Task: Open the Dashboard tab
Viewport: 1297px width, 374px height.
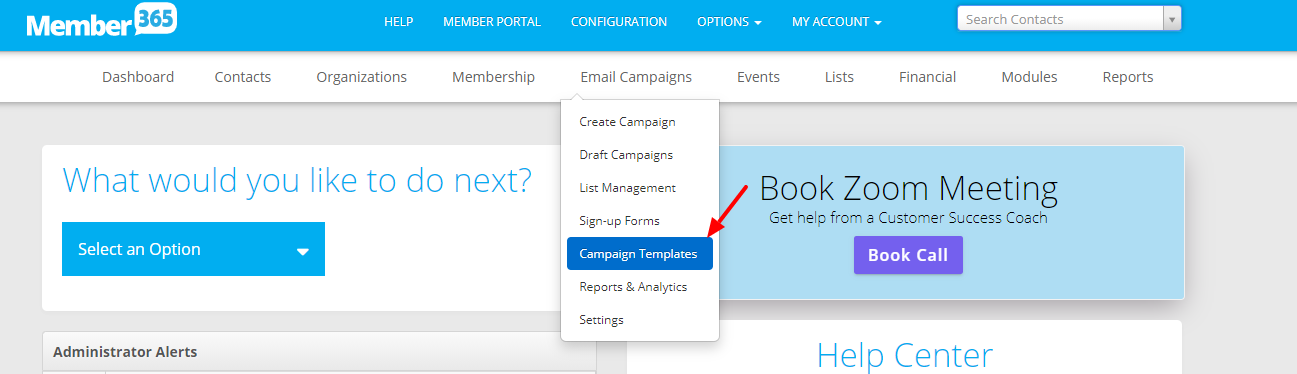Action: pyautogui.click(x=138, y=77)
